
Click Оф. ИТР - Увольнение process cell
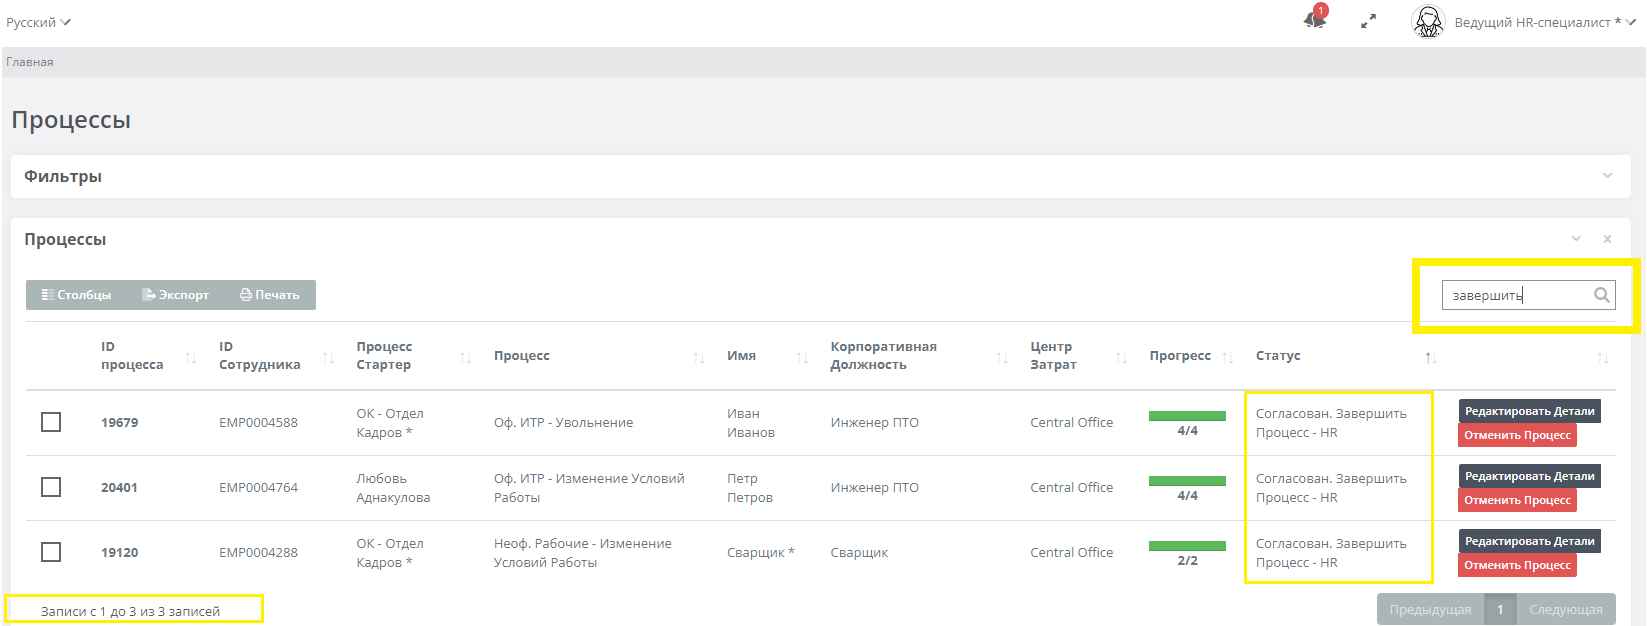click(563, 423)
